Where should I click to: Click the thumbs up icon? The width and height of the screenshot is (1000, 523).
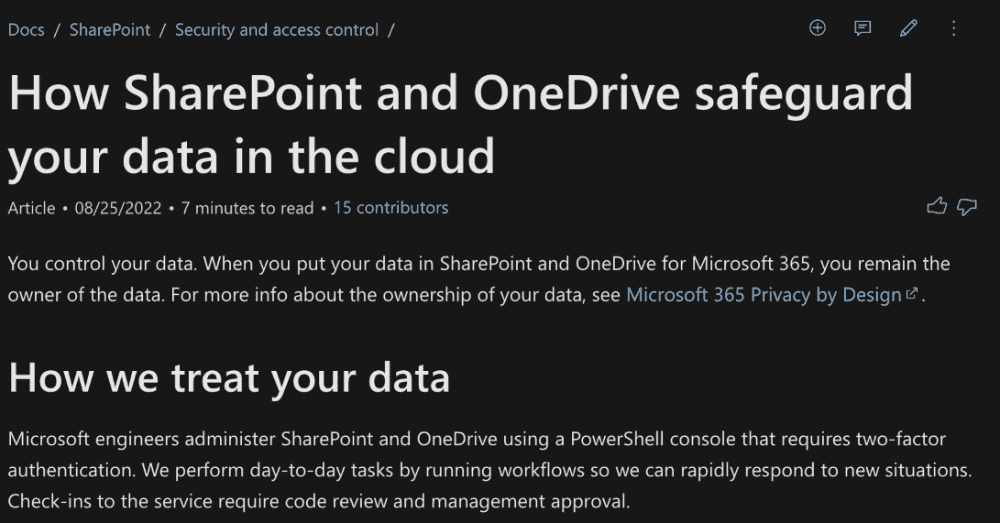(936, 207)
